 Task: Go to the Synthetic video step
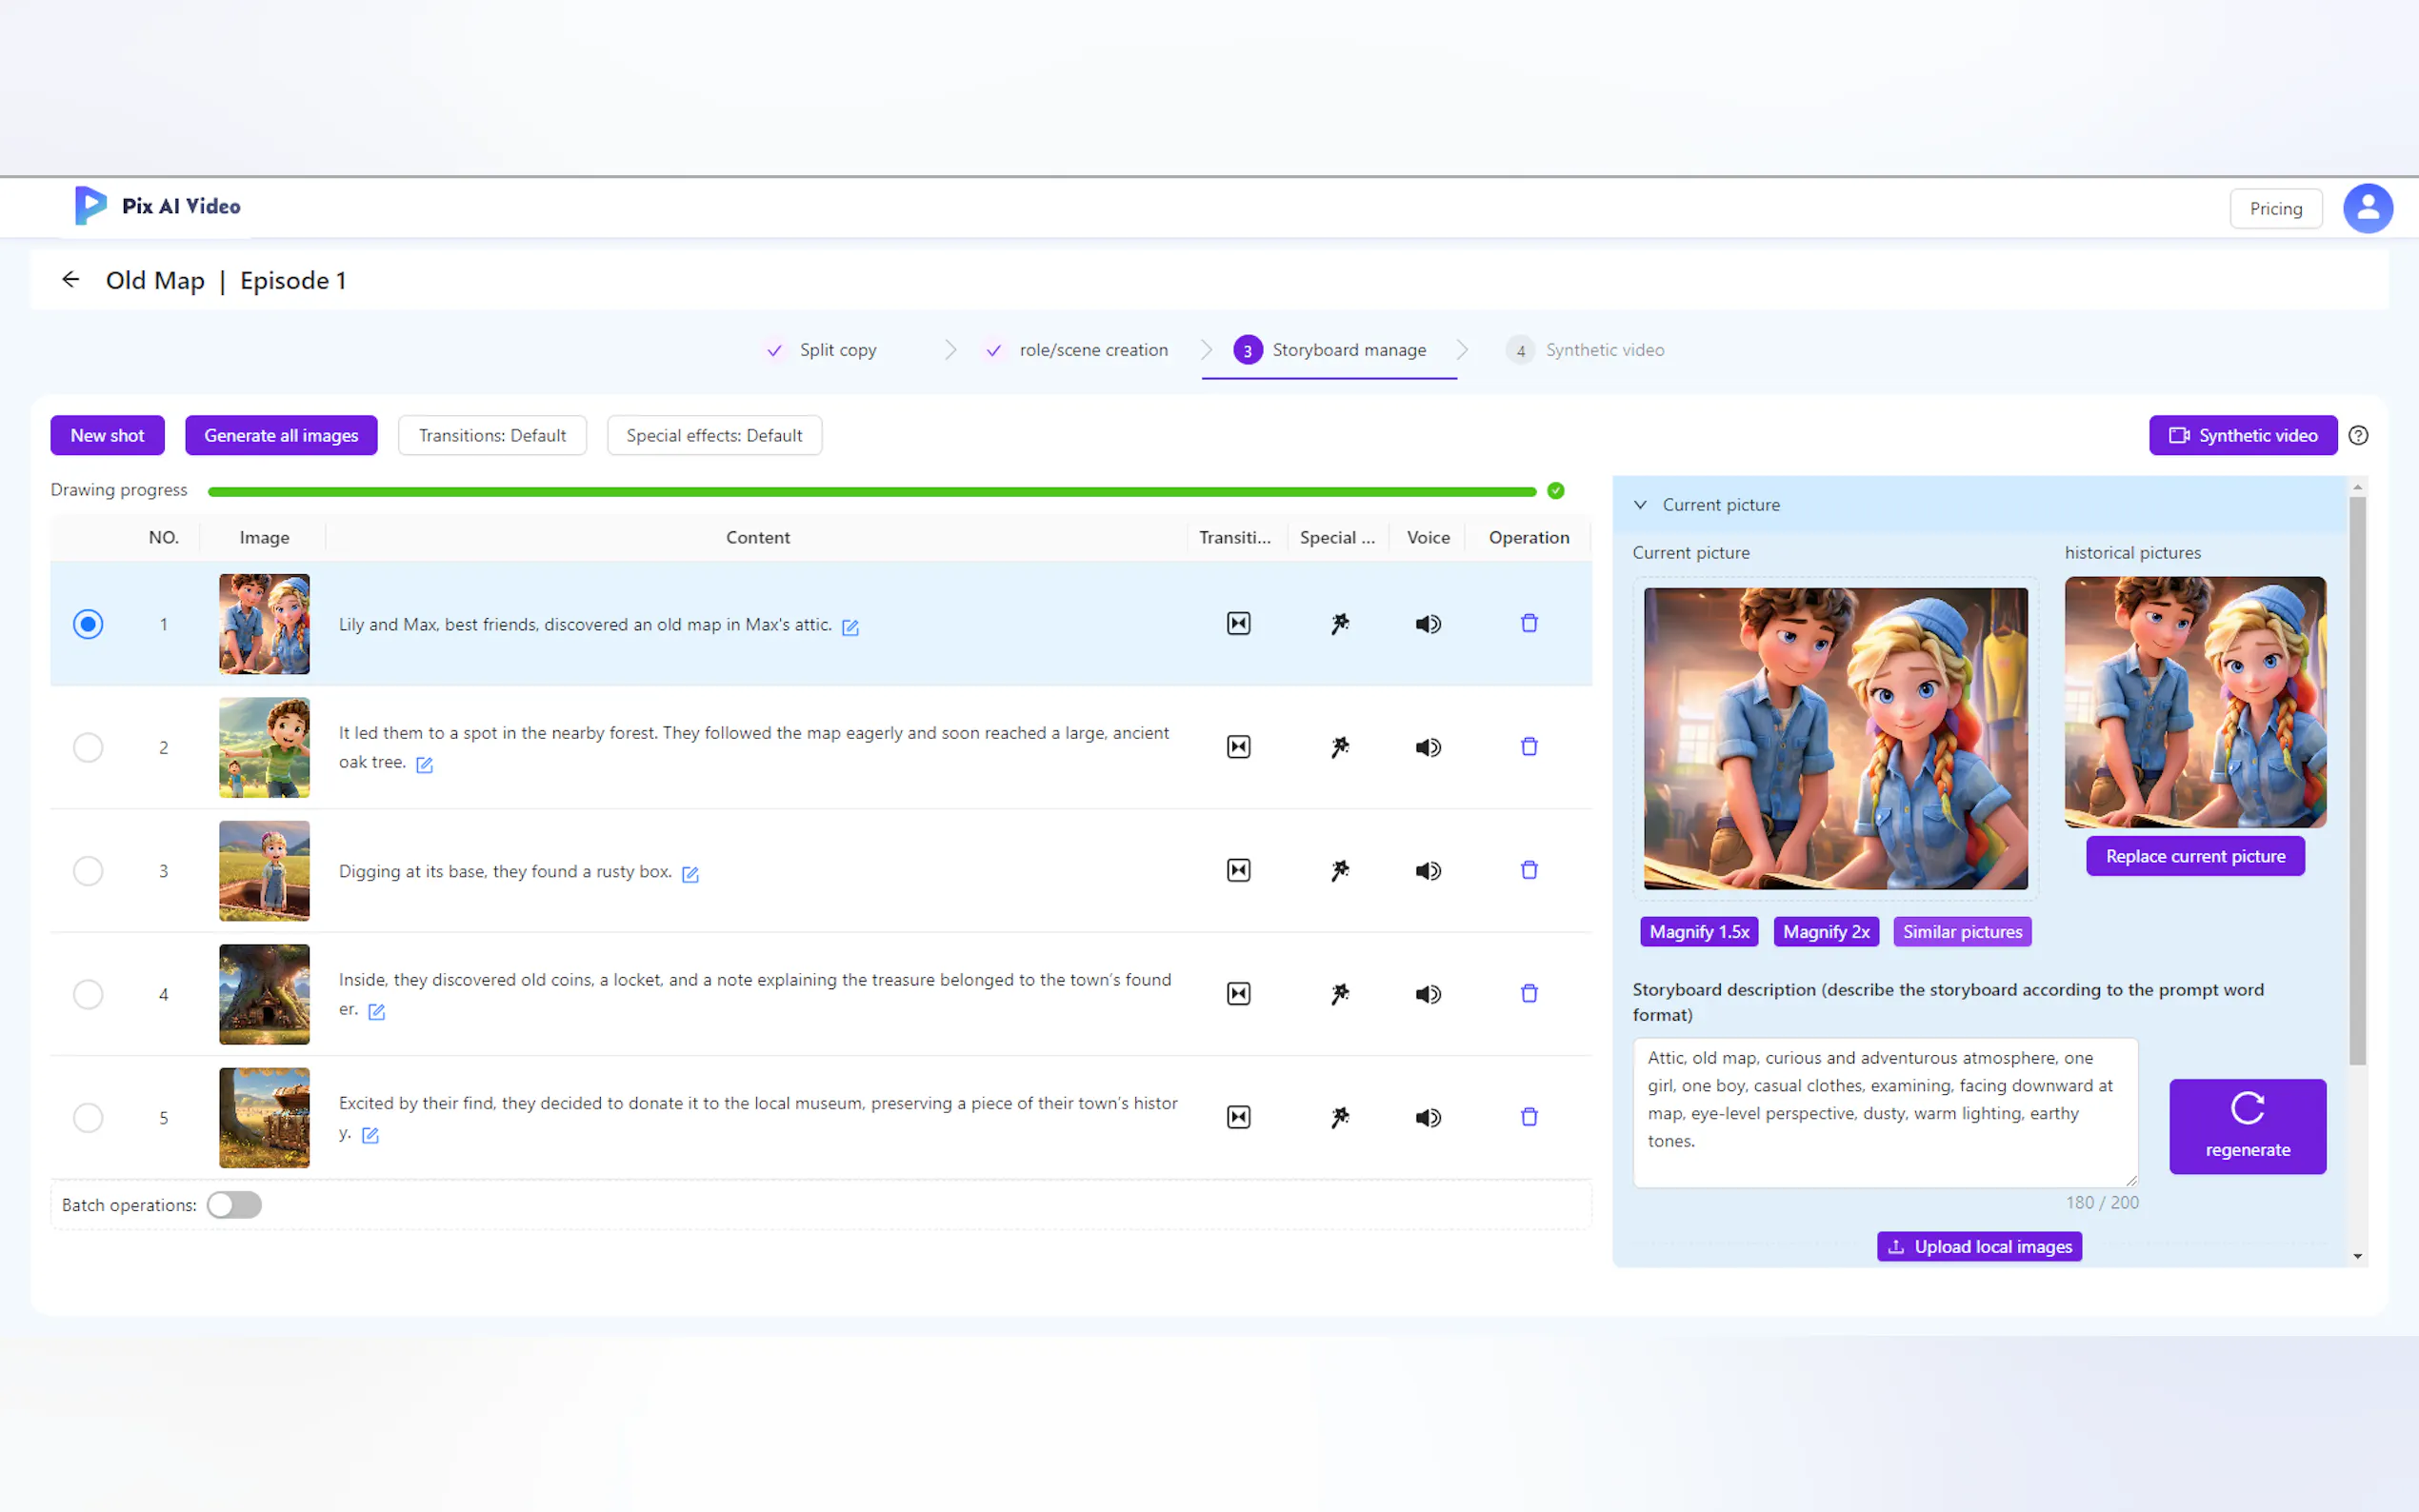pos(1603,350)
